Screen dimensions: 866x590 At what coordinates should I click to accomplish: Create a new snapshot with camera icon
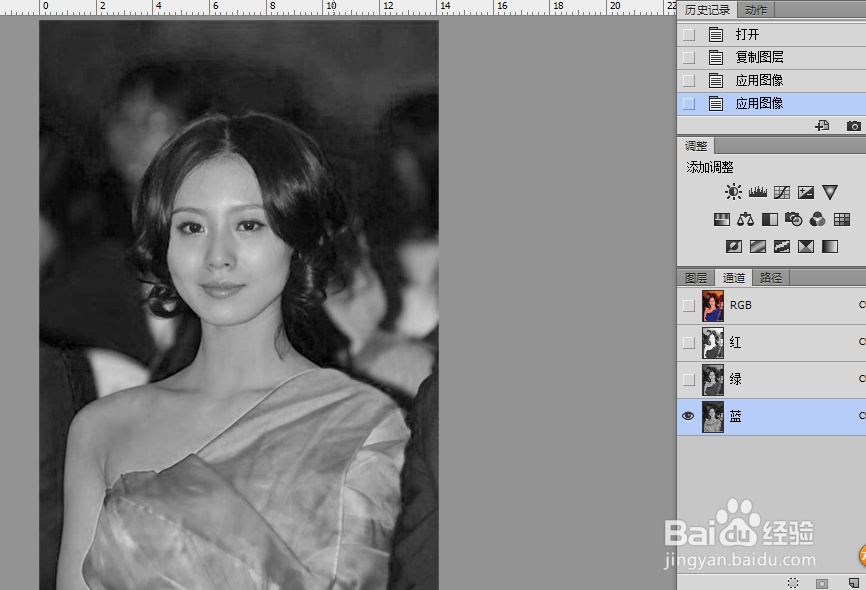(x=853, y=126)
